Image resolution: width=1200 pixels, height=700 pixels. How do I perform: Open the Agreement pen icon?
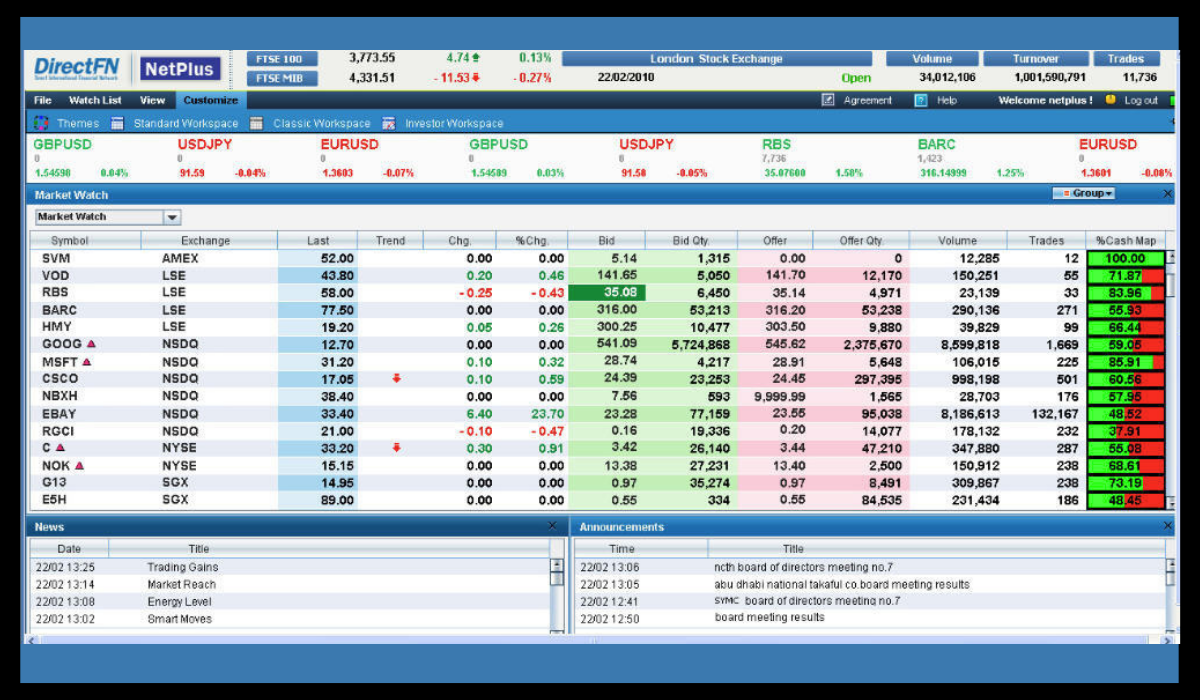[828, 100]
